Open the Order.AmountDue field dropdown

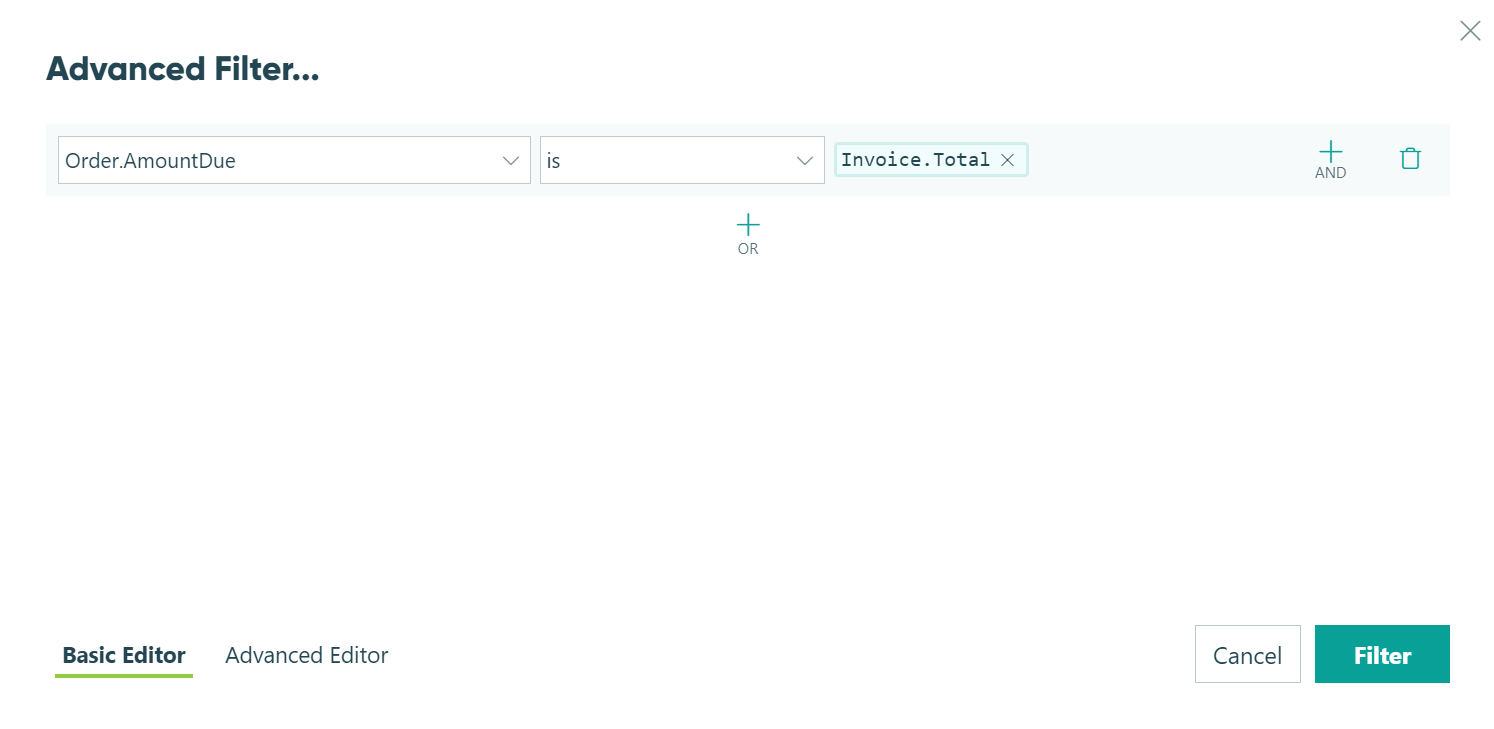[x=294, y=160]
